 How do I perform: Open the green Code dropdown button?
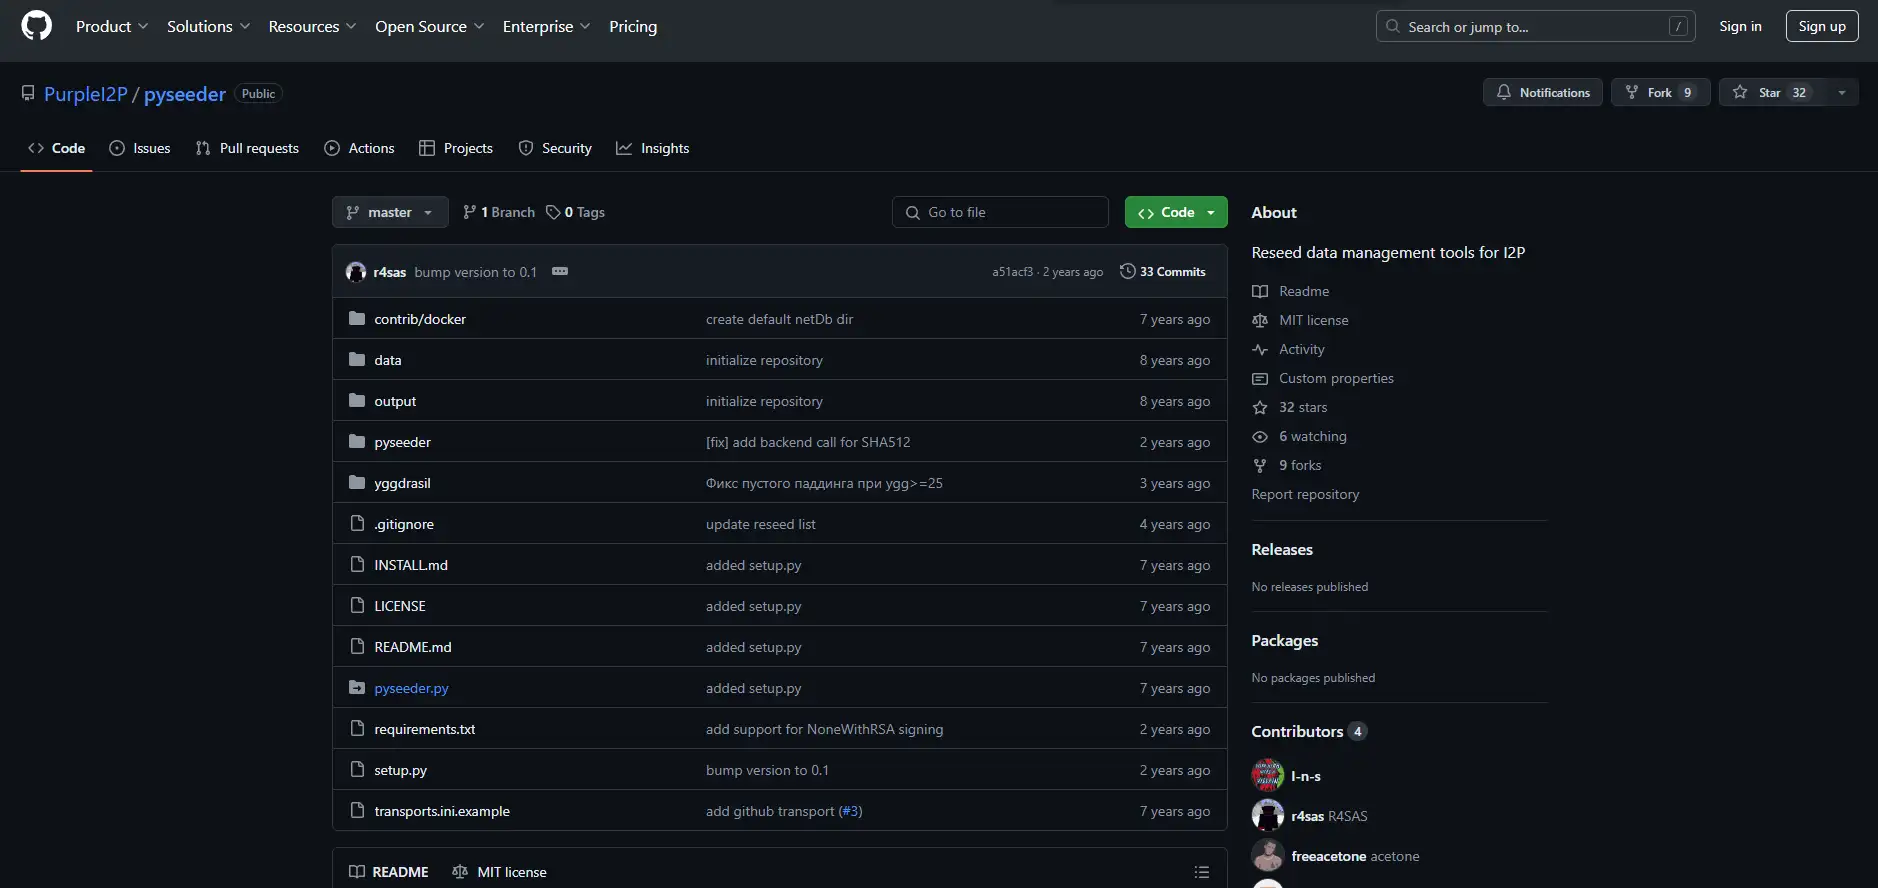[x=1176, y=212]
